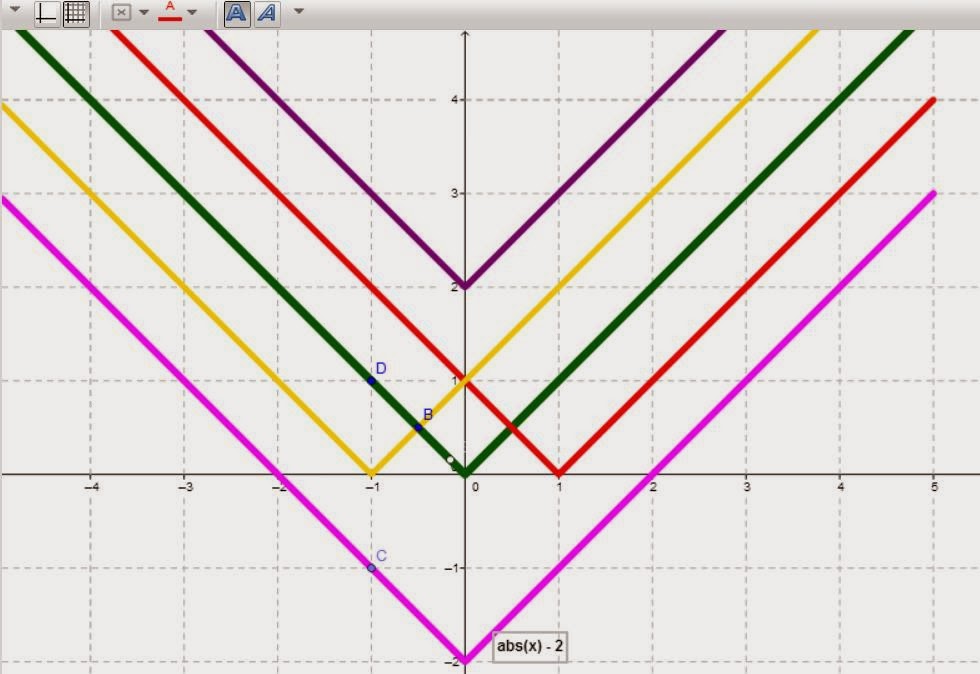The width and height of the screenshot is (980, 674).
Task: Click the bold 'A' formatting icon
Action: coord(236,13)
